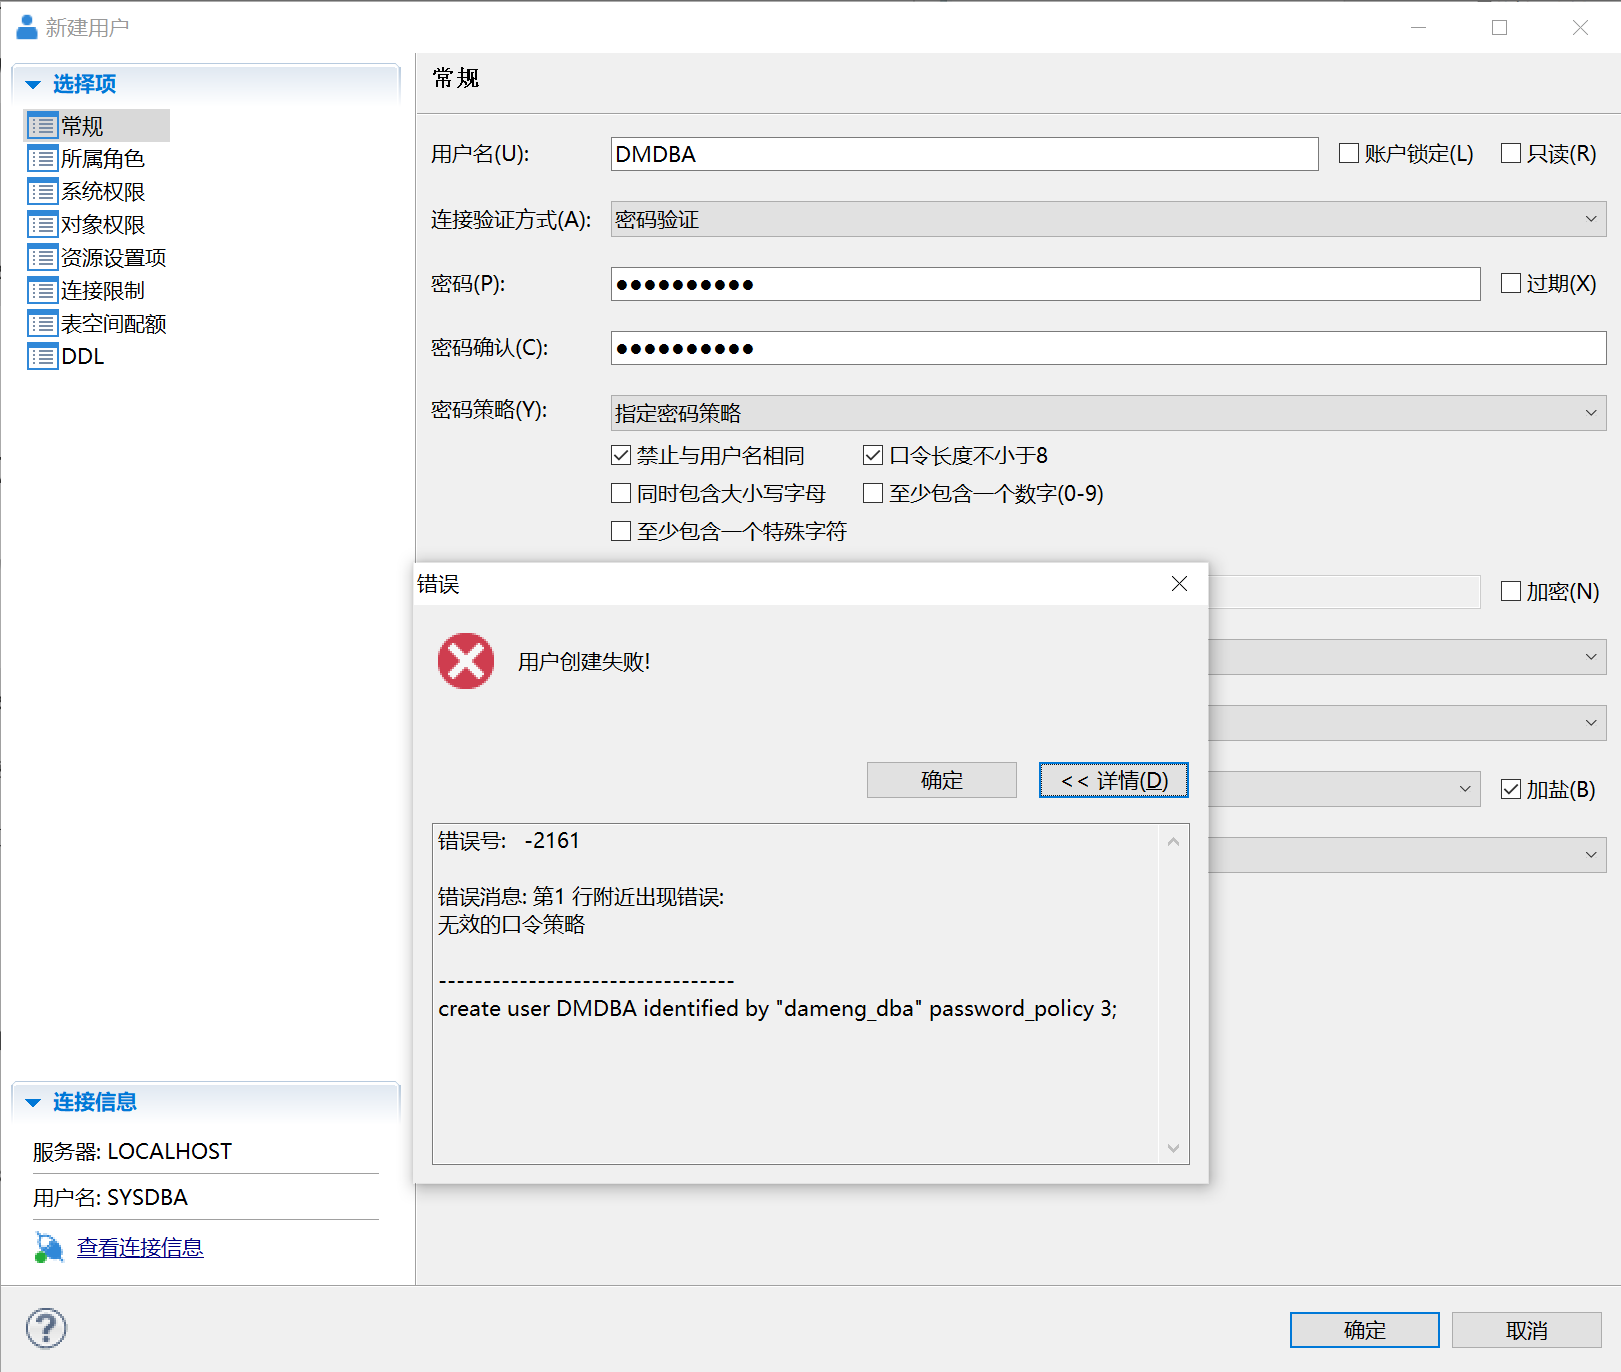The width and height of the screenshot is (1621, 1372).
Task: Click the input field left of 加密(N)
Action: [1344, 591]
